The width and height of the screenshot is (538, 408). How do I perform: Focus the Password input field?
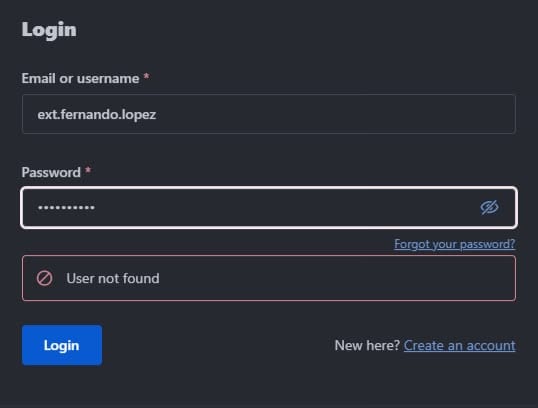pyautogui.click(x=269, y=207)
